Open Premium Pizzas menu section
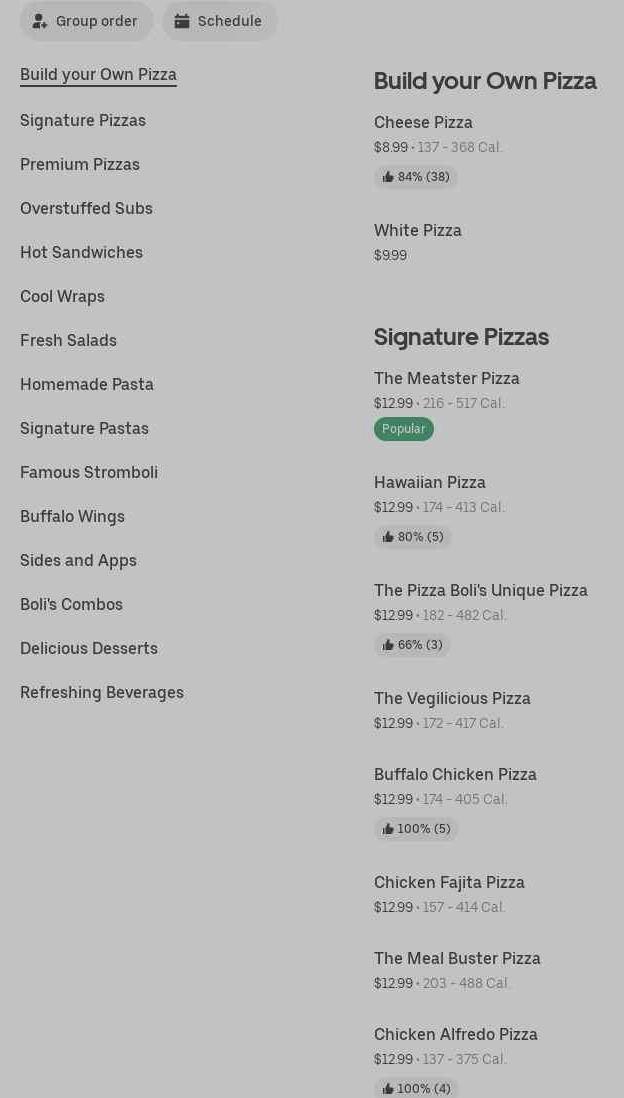624x1098 pixels. click(x=80, y=164)
